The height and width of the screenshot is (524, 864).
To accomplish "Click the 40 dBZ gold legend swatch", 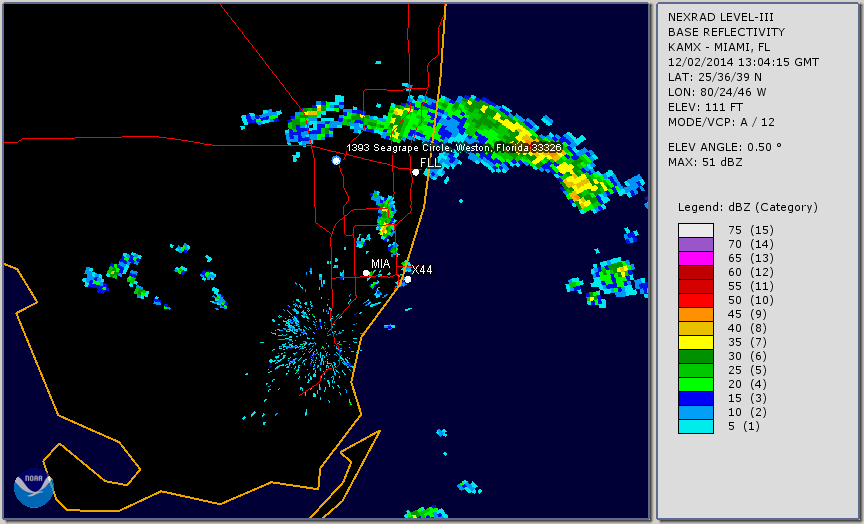I will (x=696, y=328).
